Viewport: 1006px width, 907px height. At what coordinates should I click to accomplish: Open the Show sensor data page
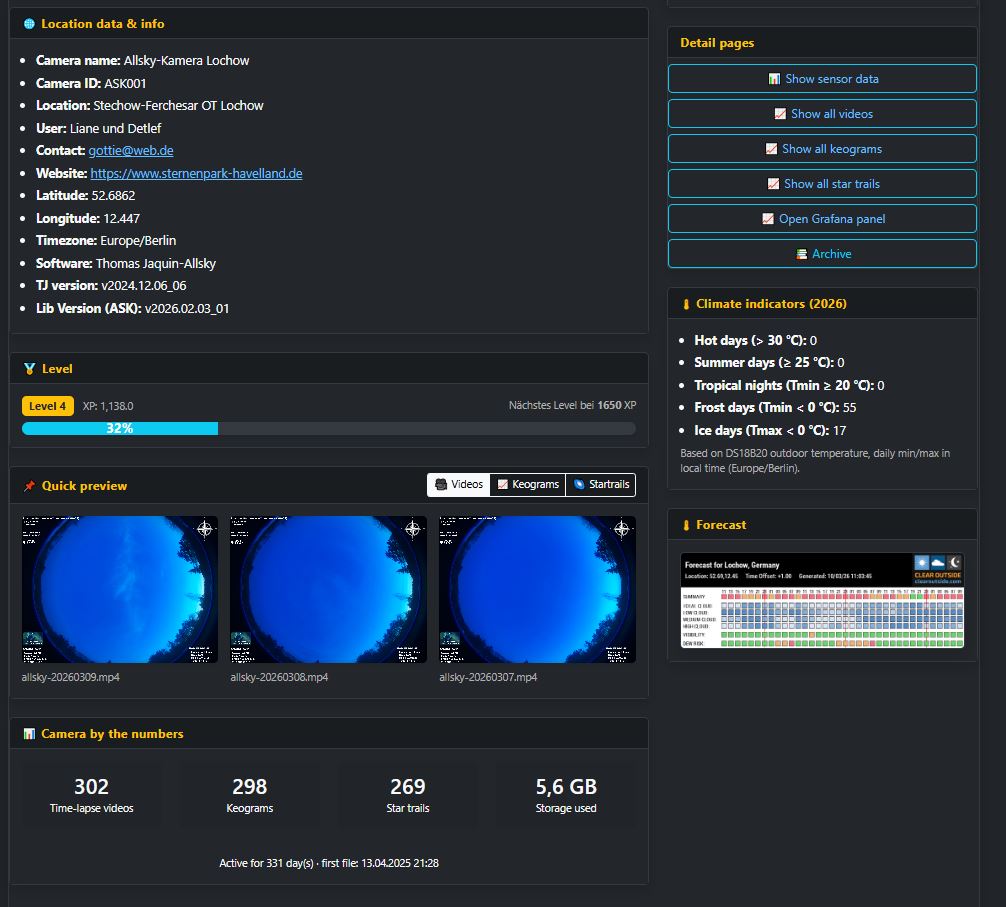(x=823, y=79)
